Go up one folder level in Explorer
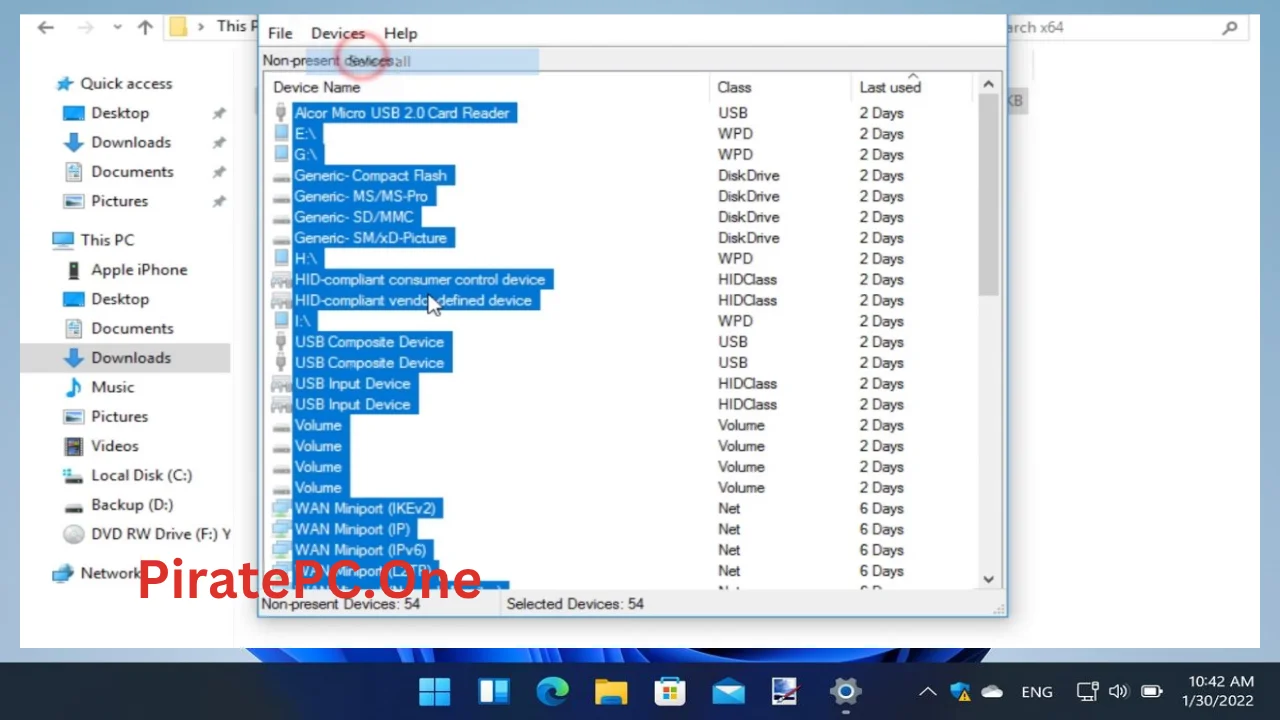This screenshot has height=720, width=1280. 145,27
